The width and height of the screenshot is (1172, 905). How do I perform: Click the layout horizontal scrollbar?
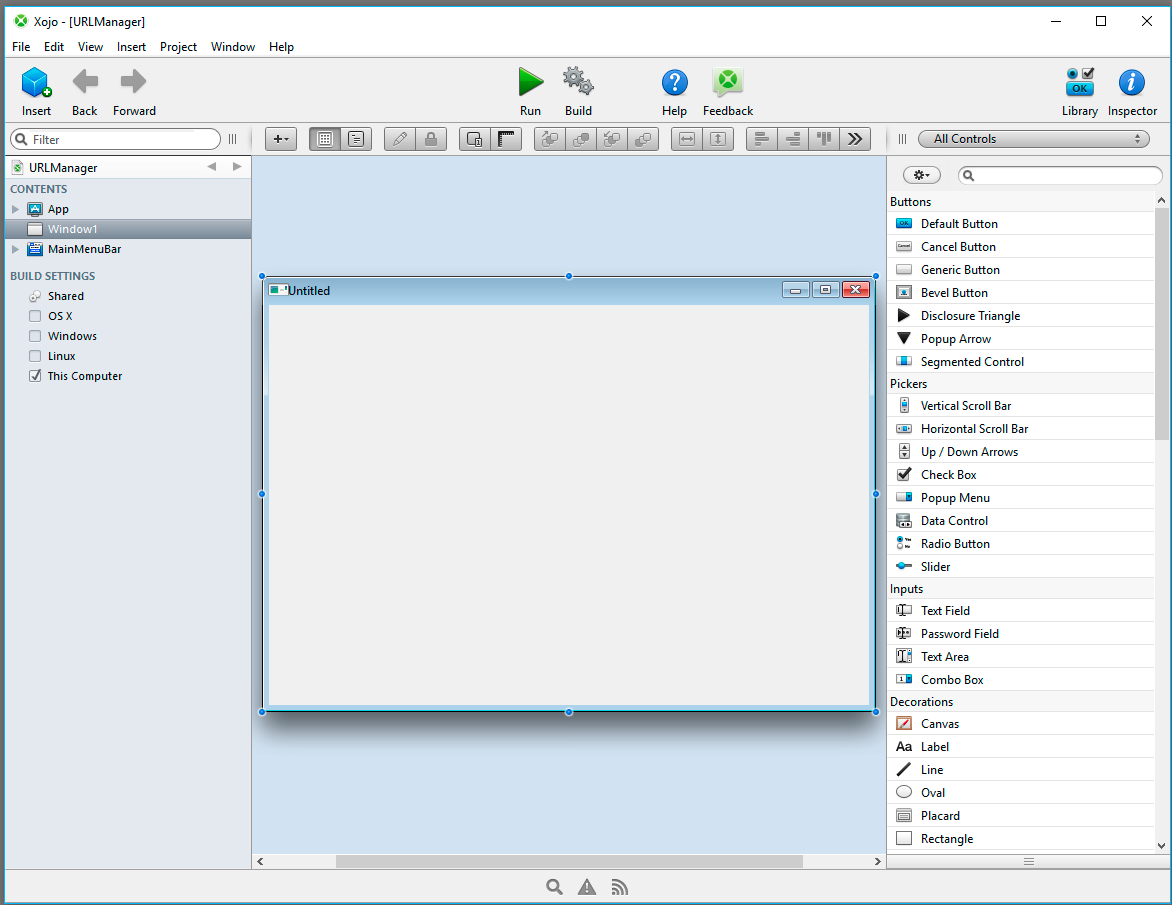click(569, 862)
